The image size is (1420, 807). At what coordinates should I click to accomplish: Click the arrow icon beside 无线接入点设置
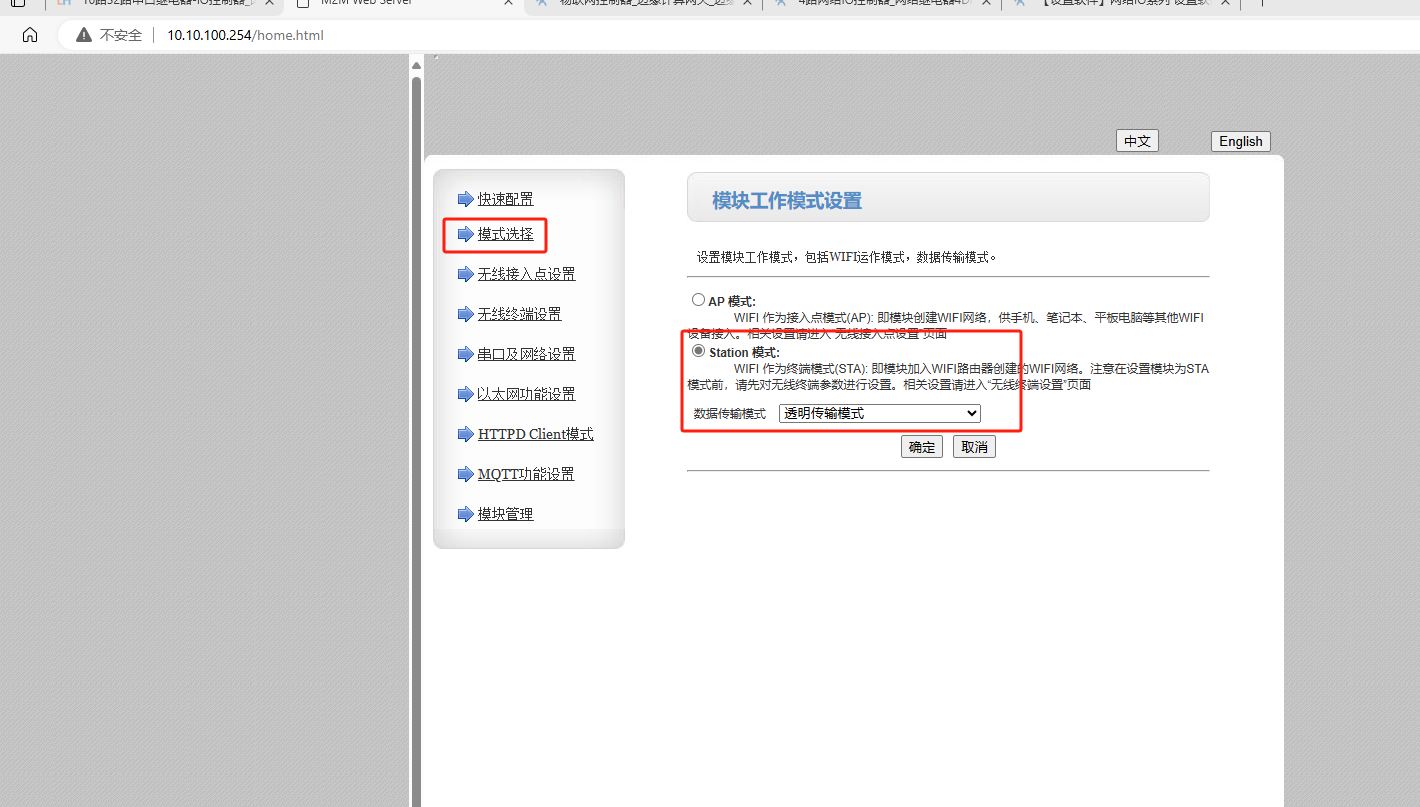465,274
